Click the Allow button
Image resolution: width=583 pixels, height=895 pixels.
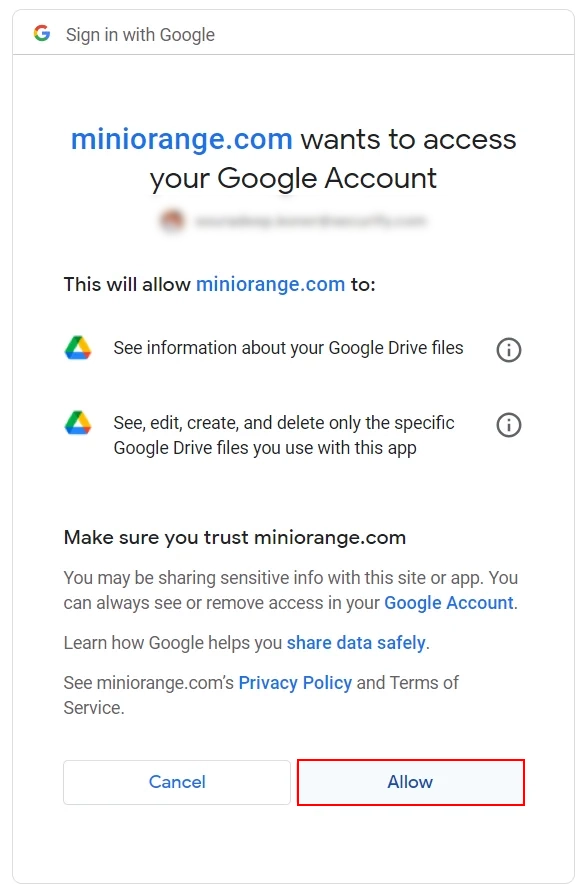tap(411, 782)
